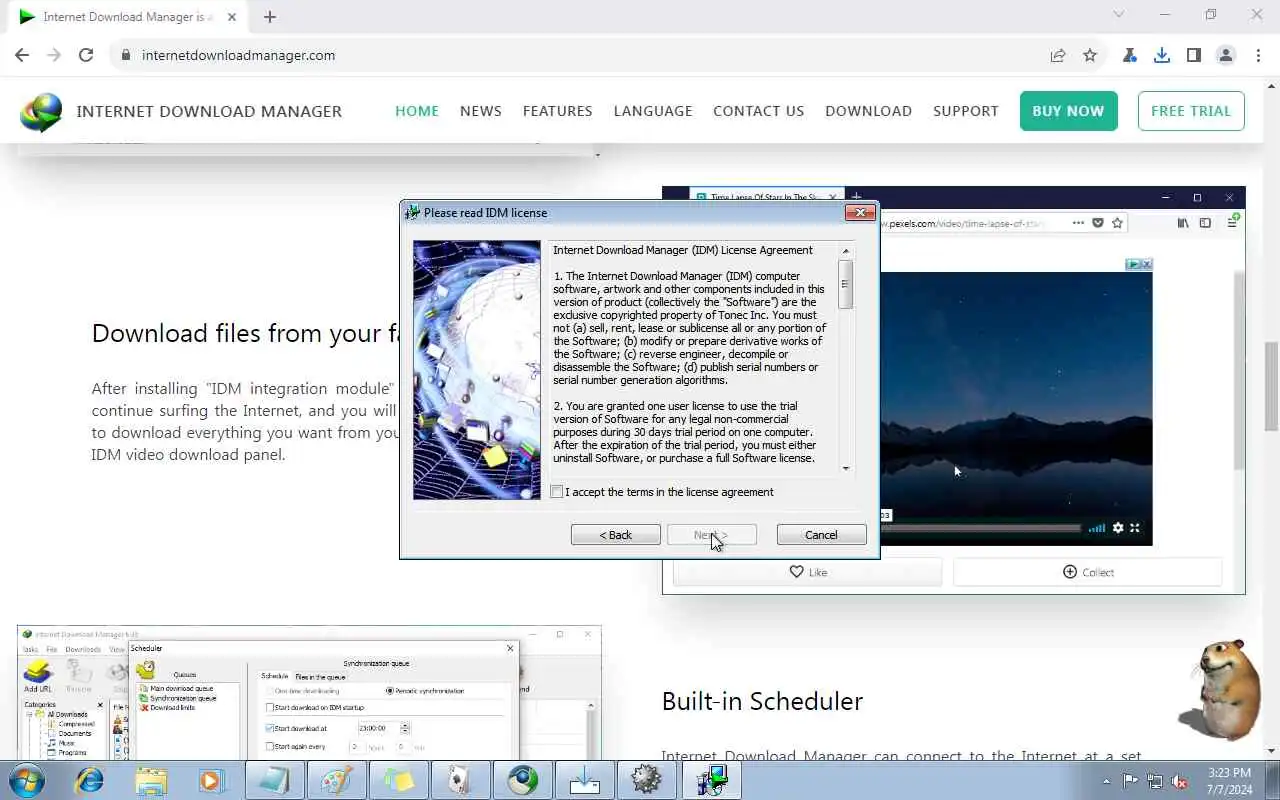Open the DOWNLOAD nav item
The image size is (1280, 800).
click(x=869, y=111)
